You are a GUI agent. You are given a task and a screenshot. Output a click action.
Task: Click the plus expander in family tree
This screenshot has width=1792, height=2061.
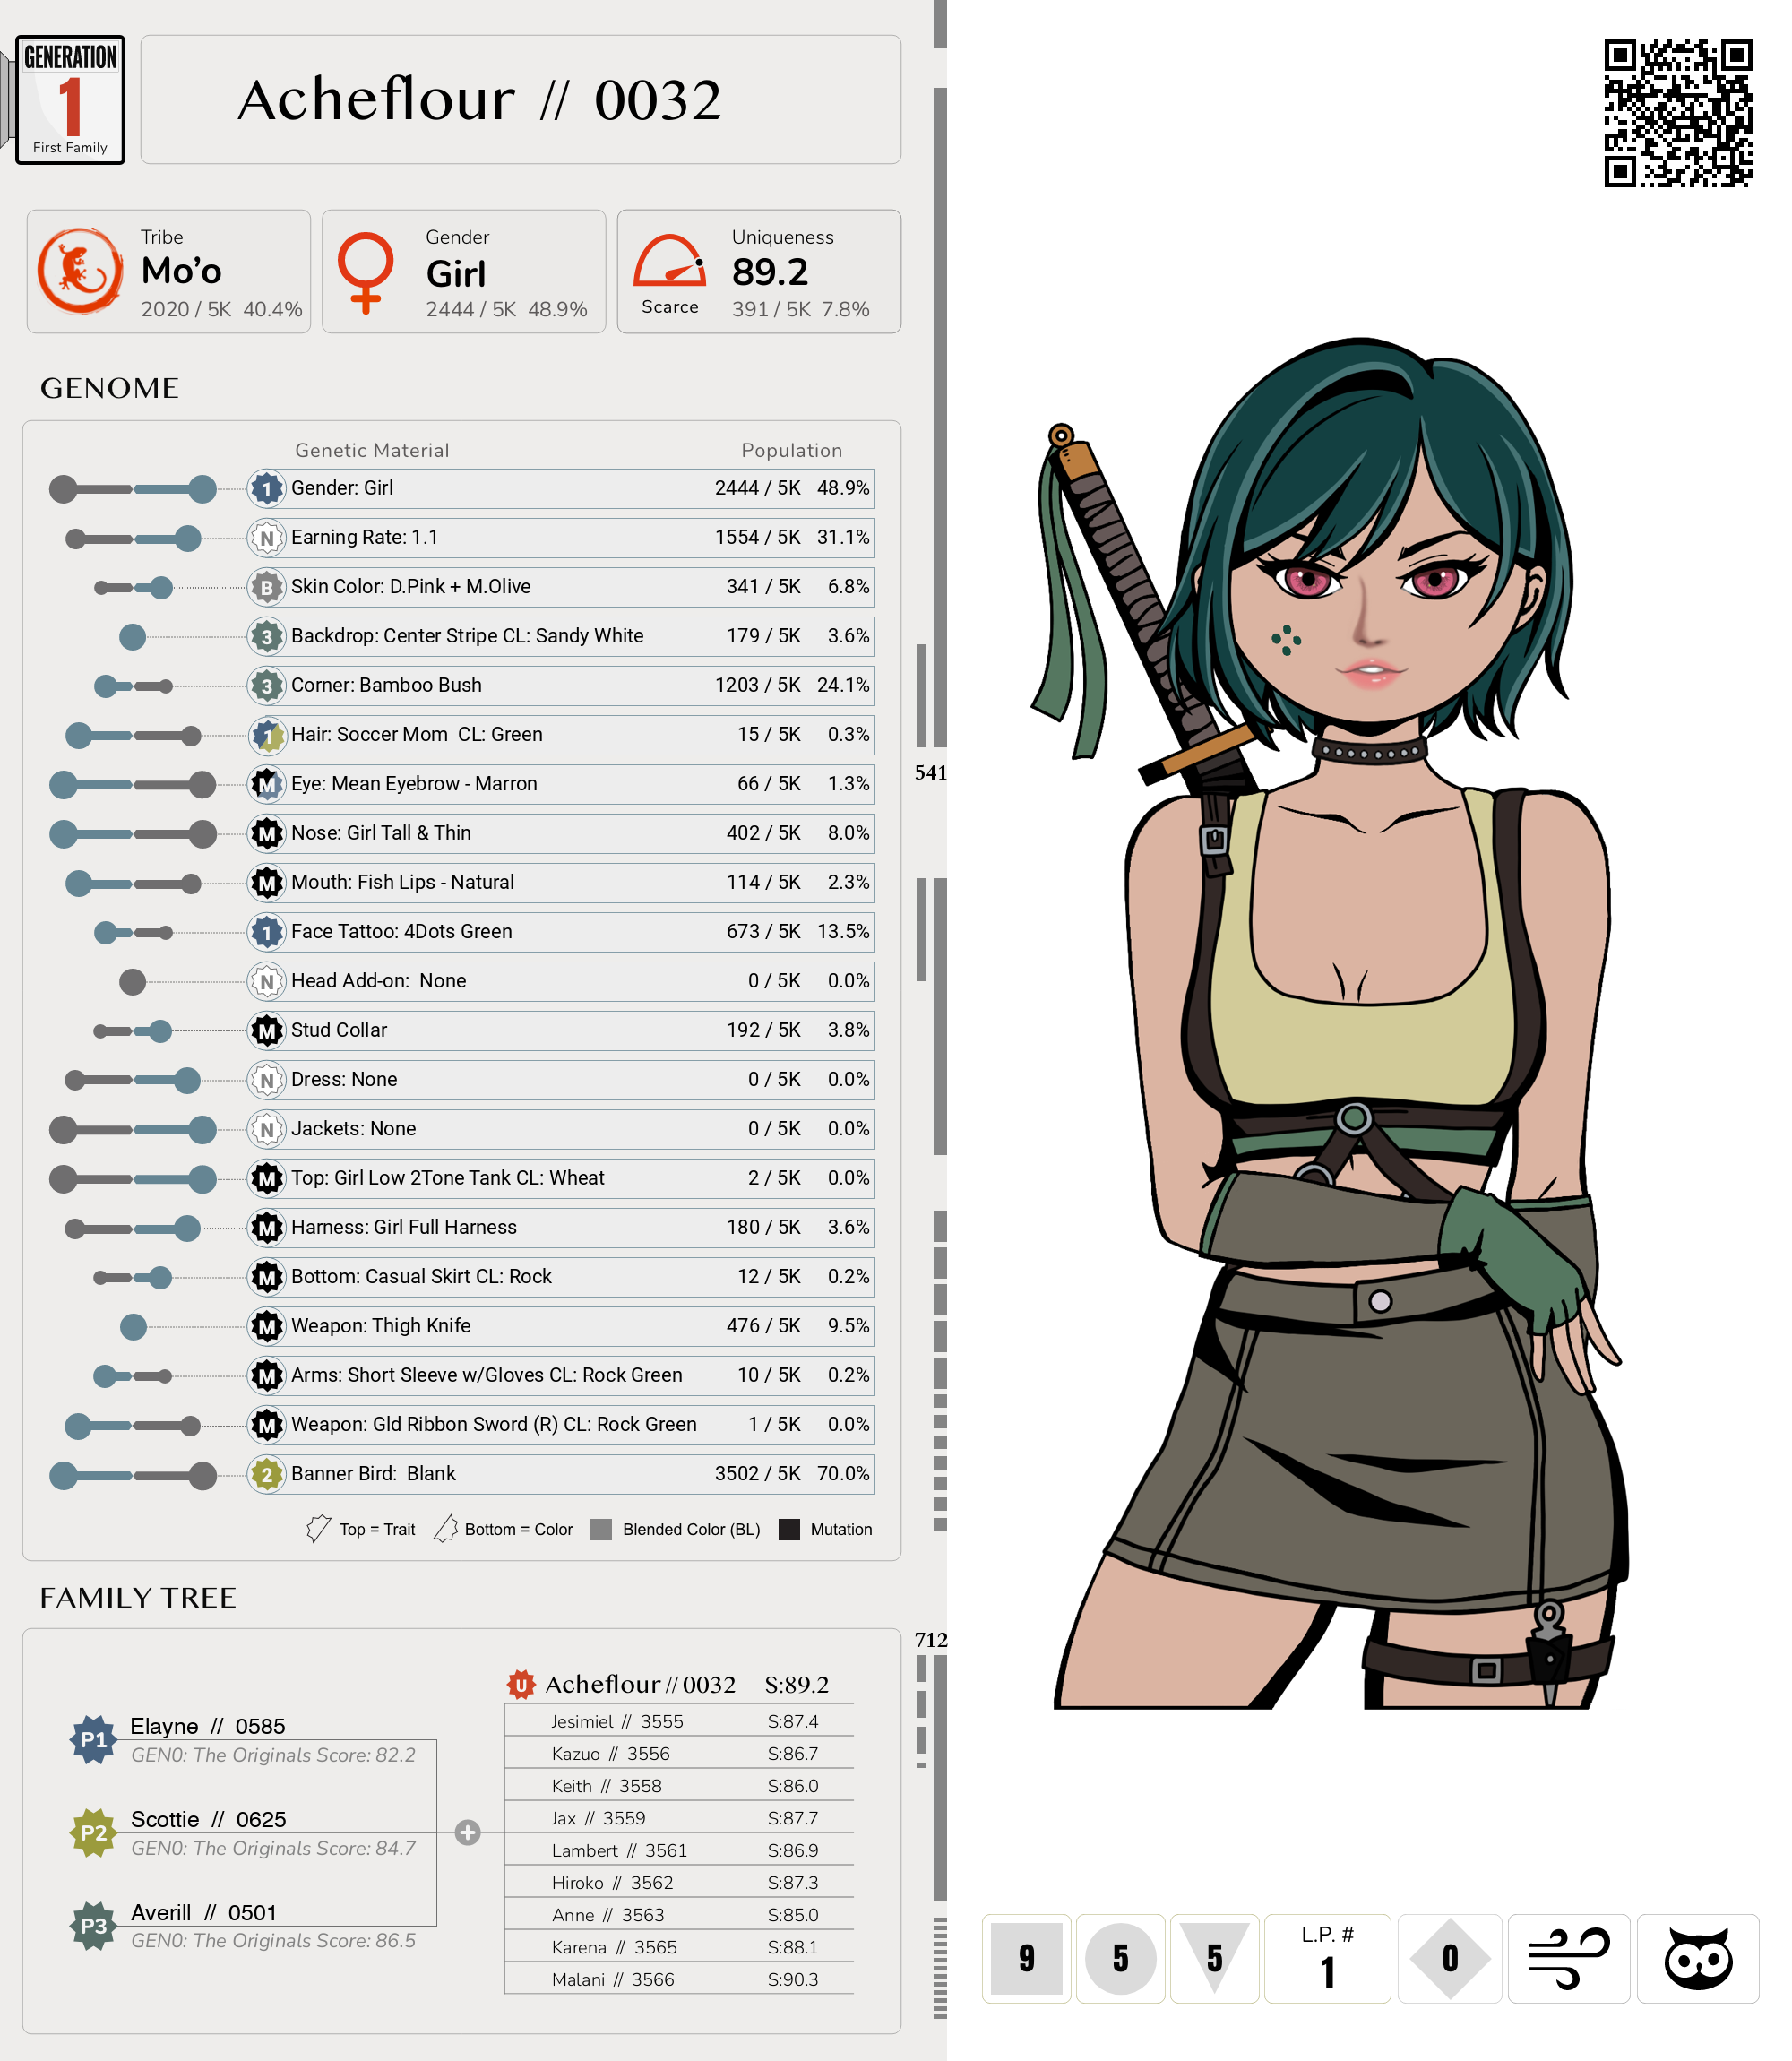click(467, 1832)
